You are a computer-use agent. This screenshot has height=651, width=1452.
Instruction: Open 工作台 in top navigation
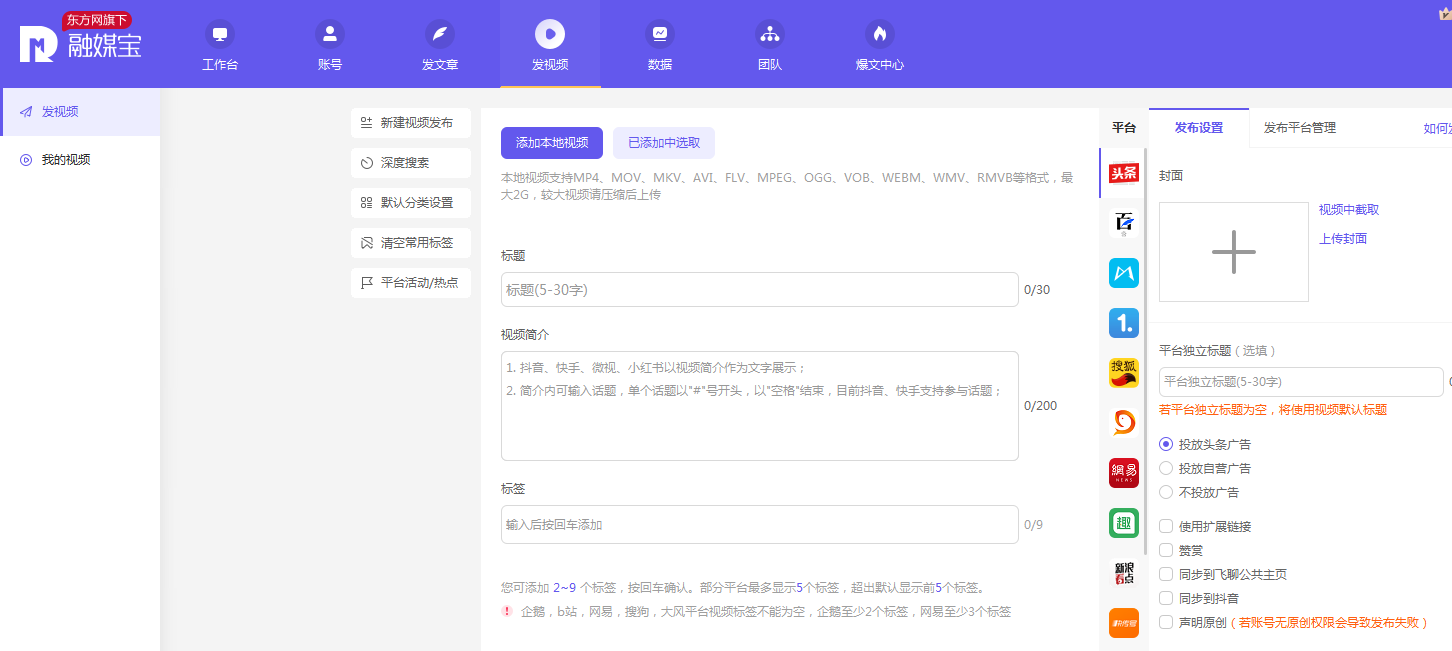(220, 46)
